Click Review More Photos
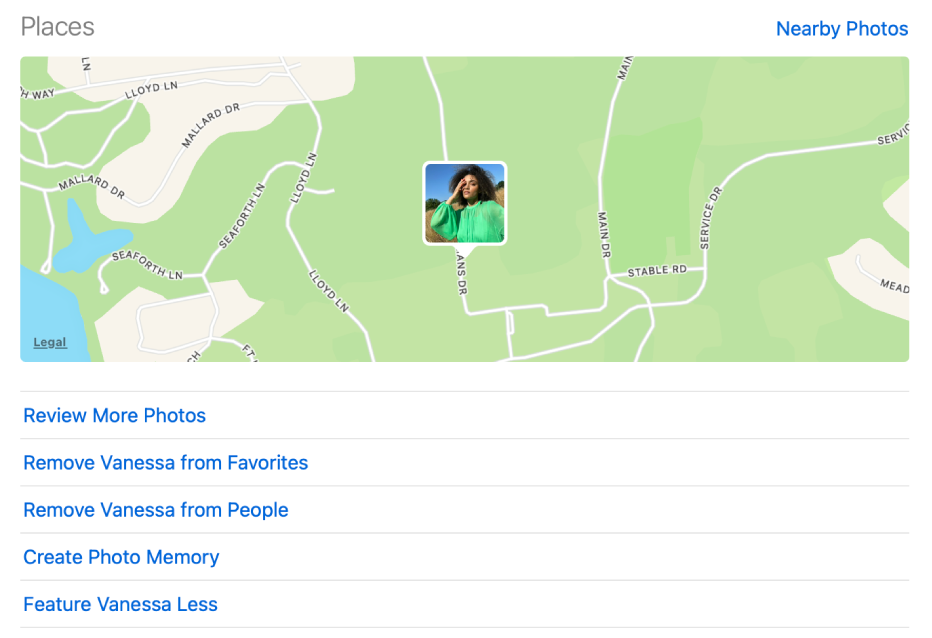Screen dimensions: 932x638 (x=114, y=415)
